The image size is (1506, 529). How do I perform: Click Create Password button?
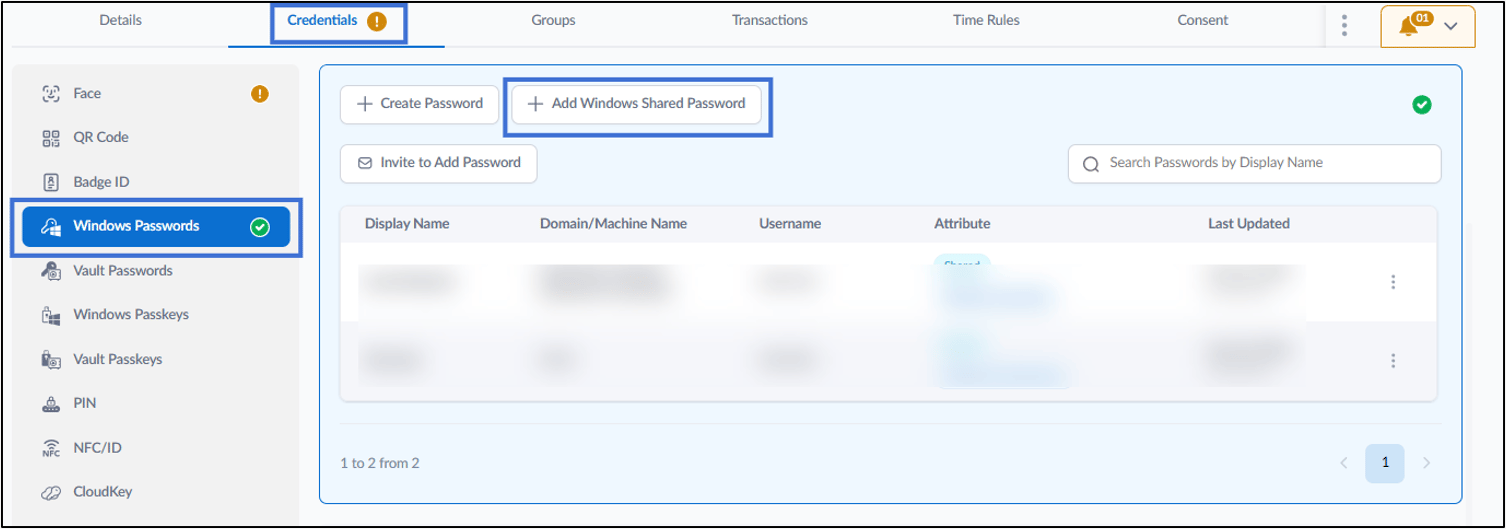(419, 104)
